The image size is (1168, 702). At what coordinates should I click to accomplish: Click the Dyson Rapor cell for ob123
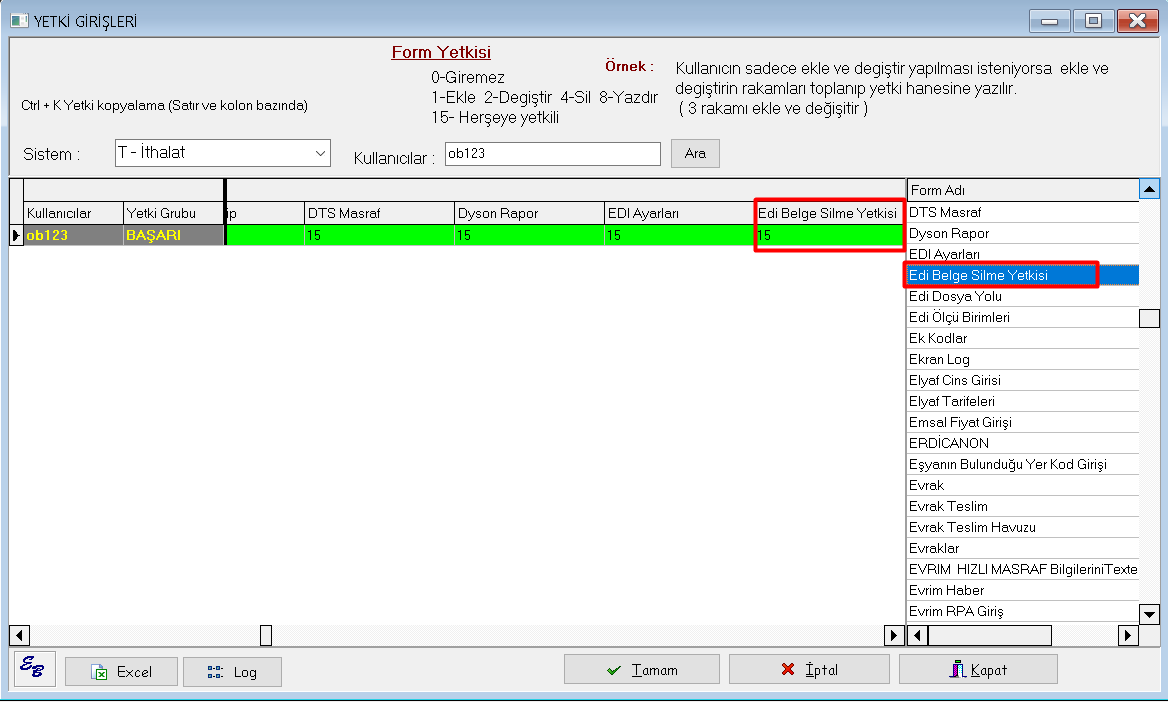tap(528, 235)
